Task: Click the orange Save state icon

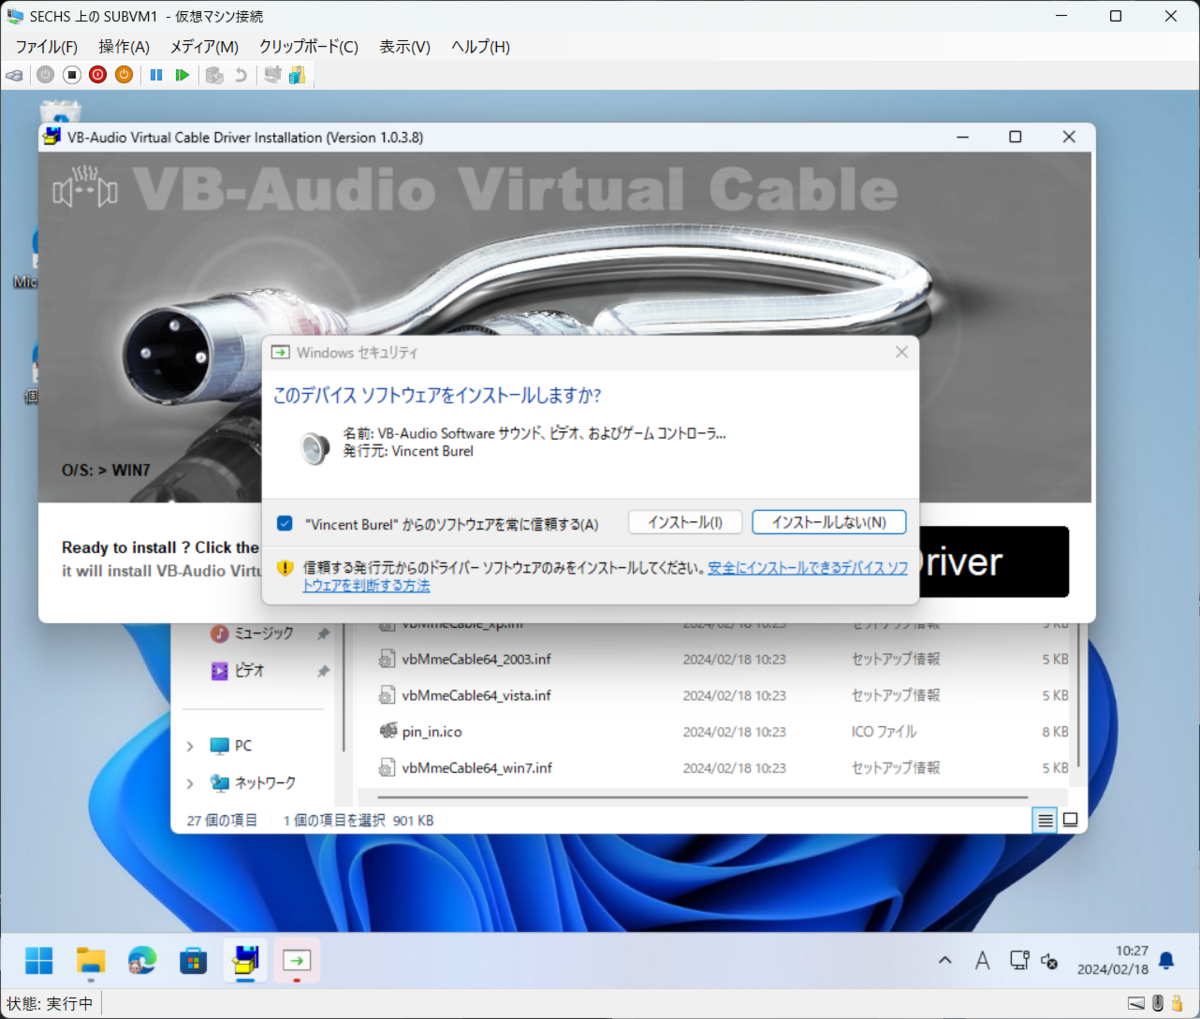Action: click(124, 75)
